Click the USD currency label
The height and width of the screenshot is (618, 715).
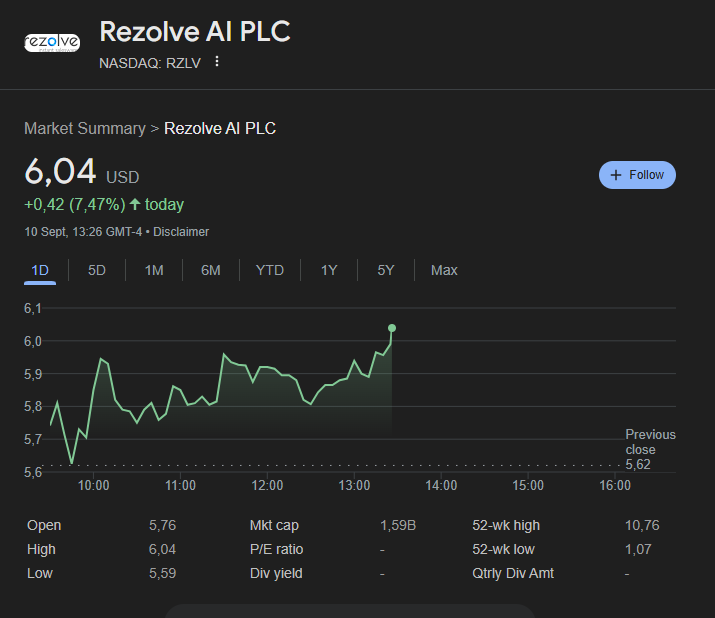[123, 177]
